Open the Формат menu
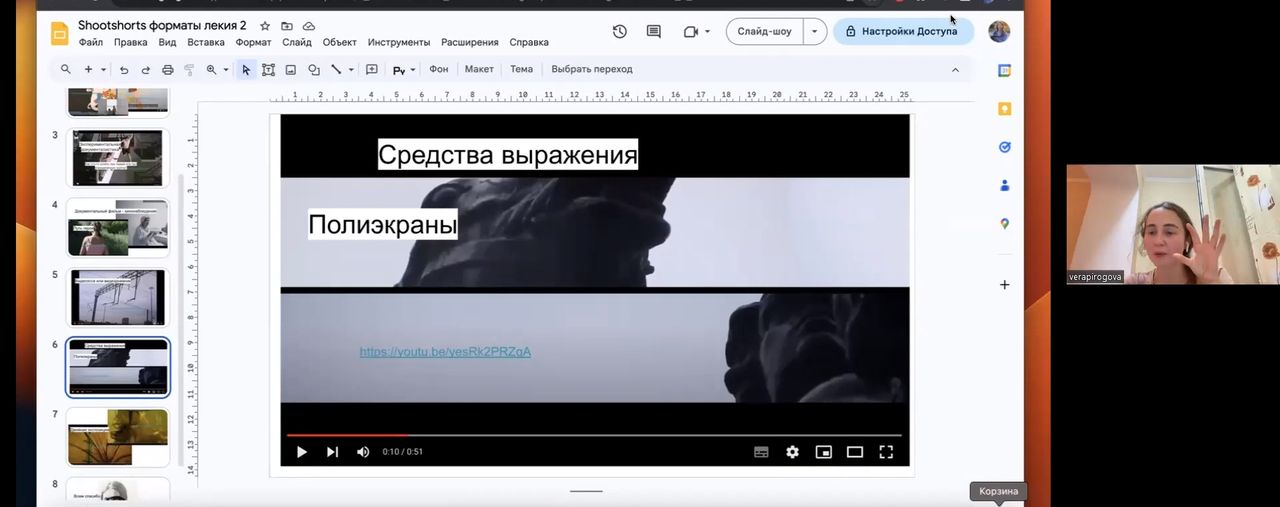Image resolution: width=1280 pixels, height=507 pixels. point(254,42)
